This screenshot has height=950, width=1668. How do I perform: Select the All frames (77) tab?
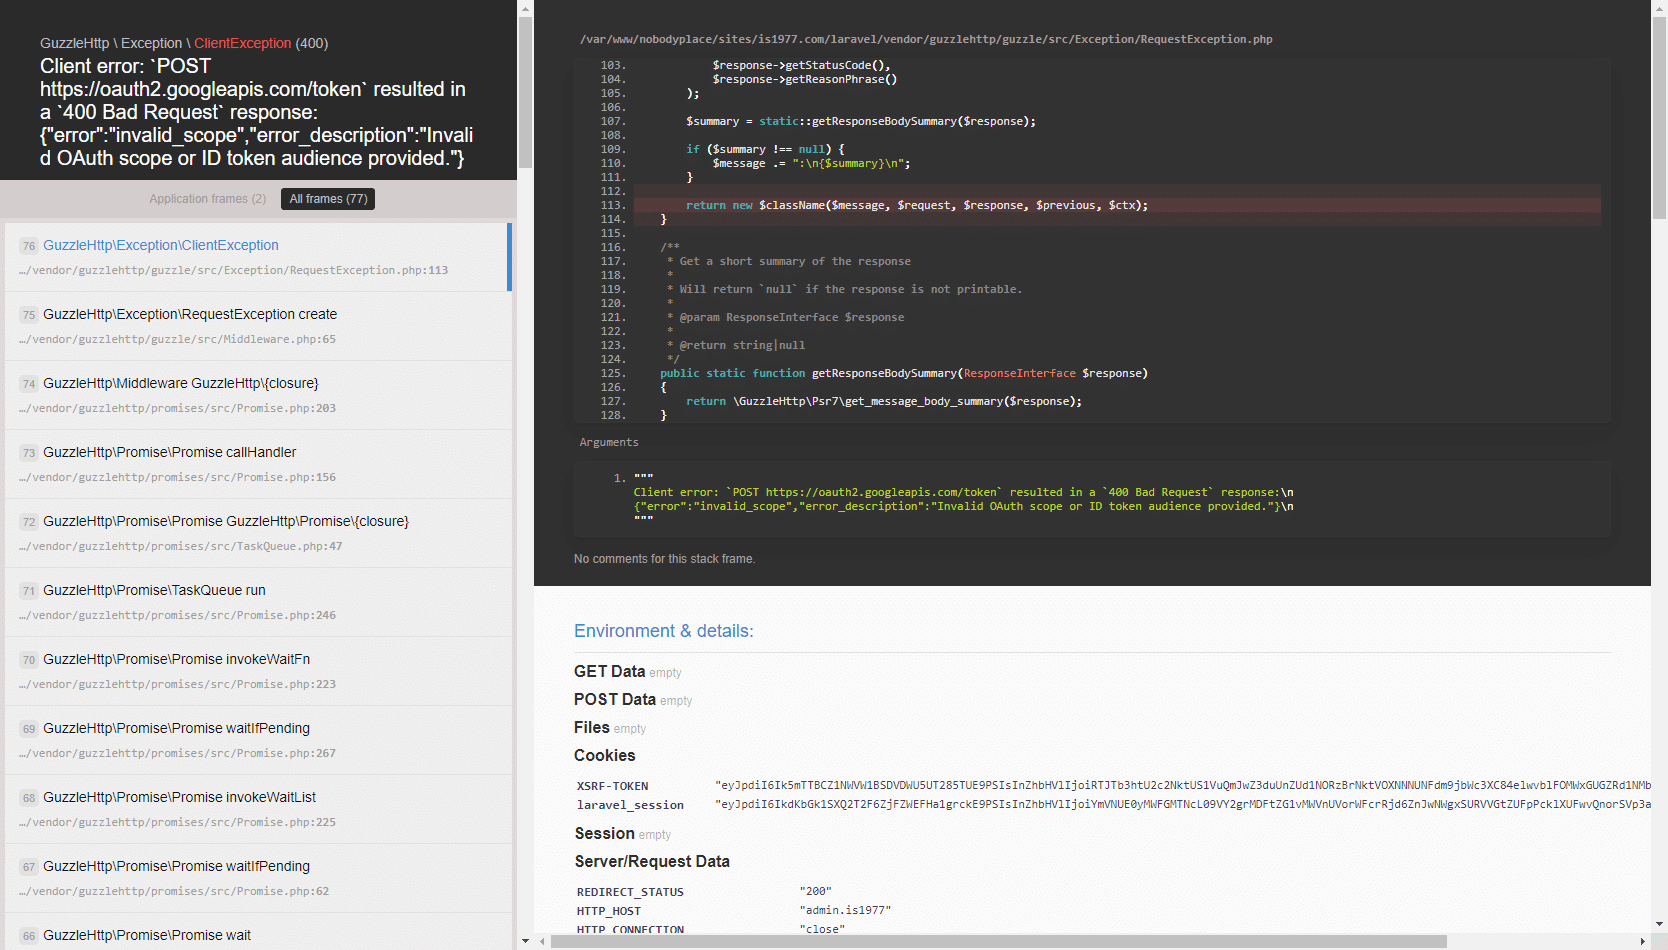coord(328,199)
